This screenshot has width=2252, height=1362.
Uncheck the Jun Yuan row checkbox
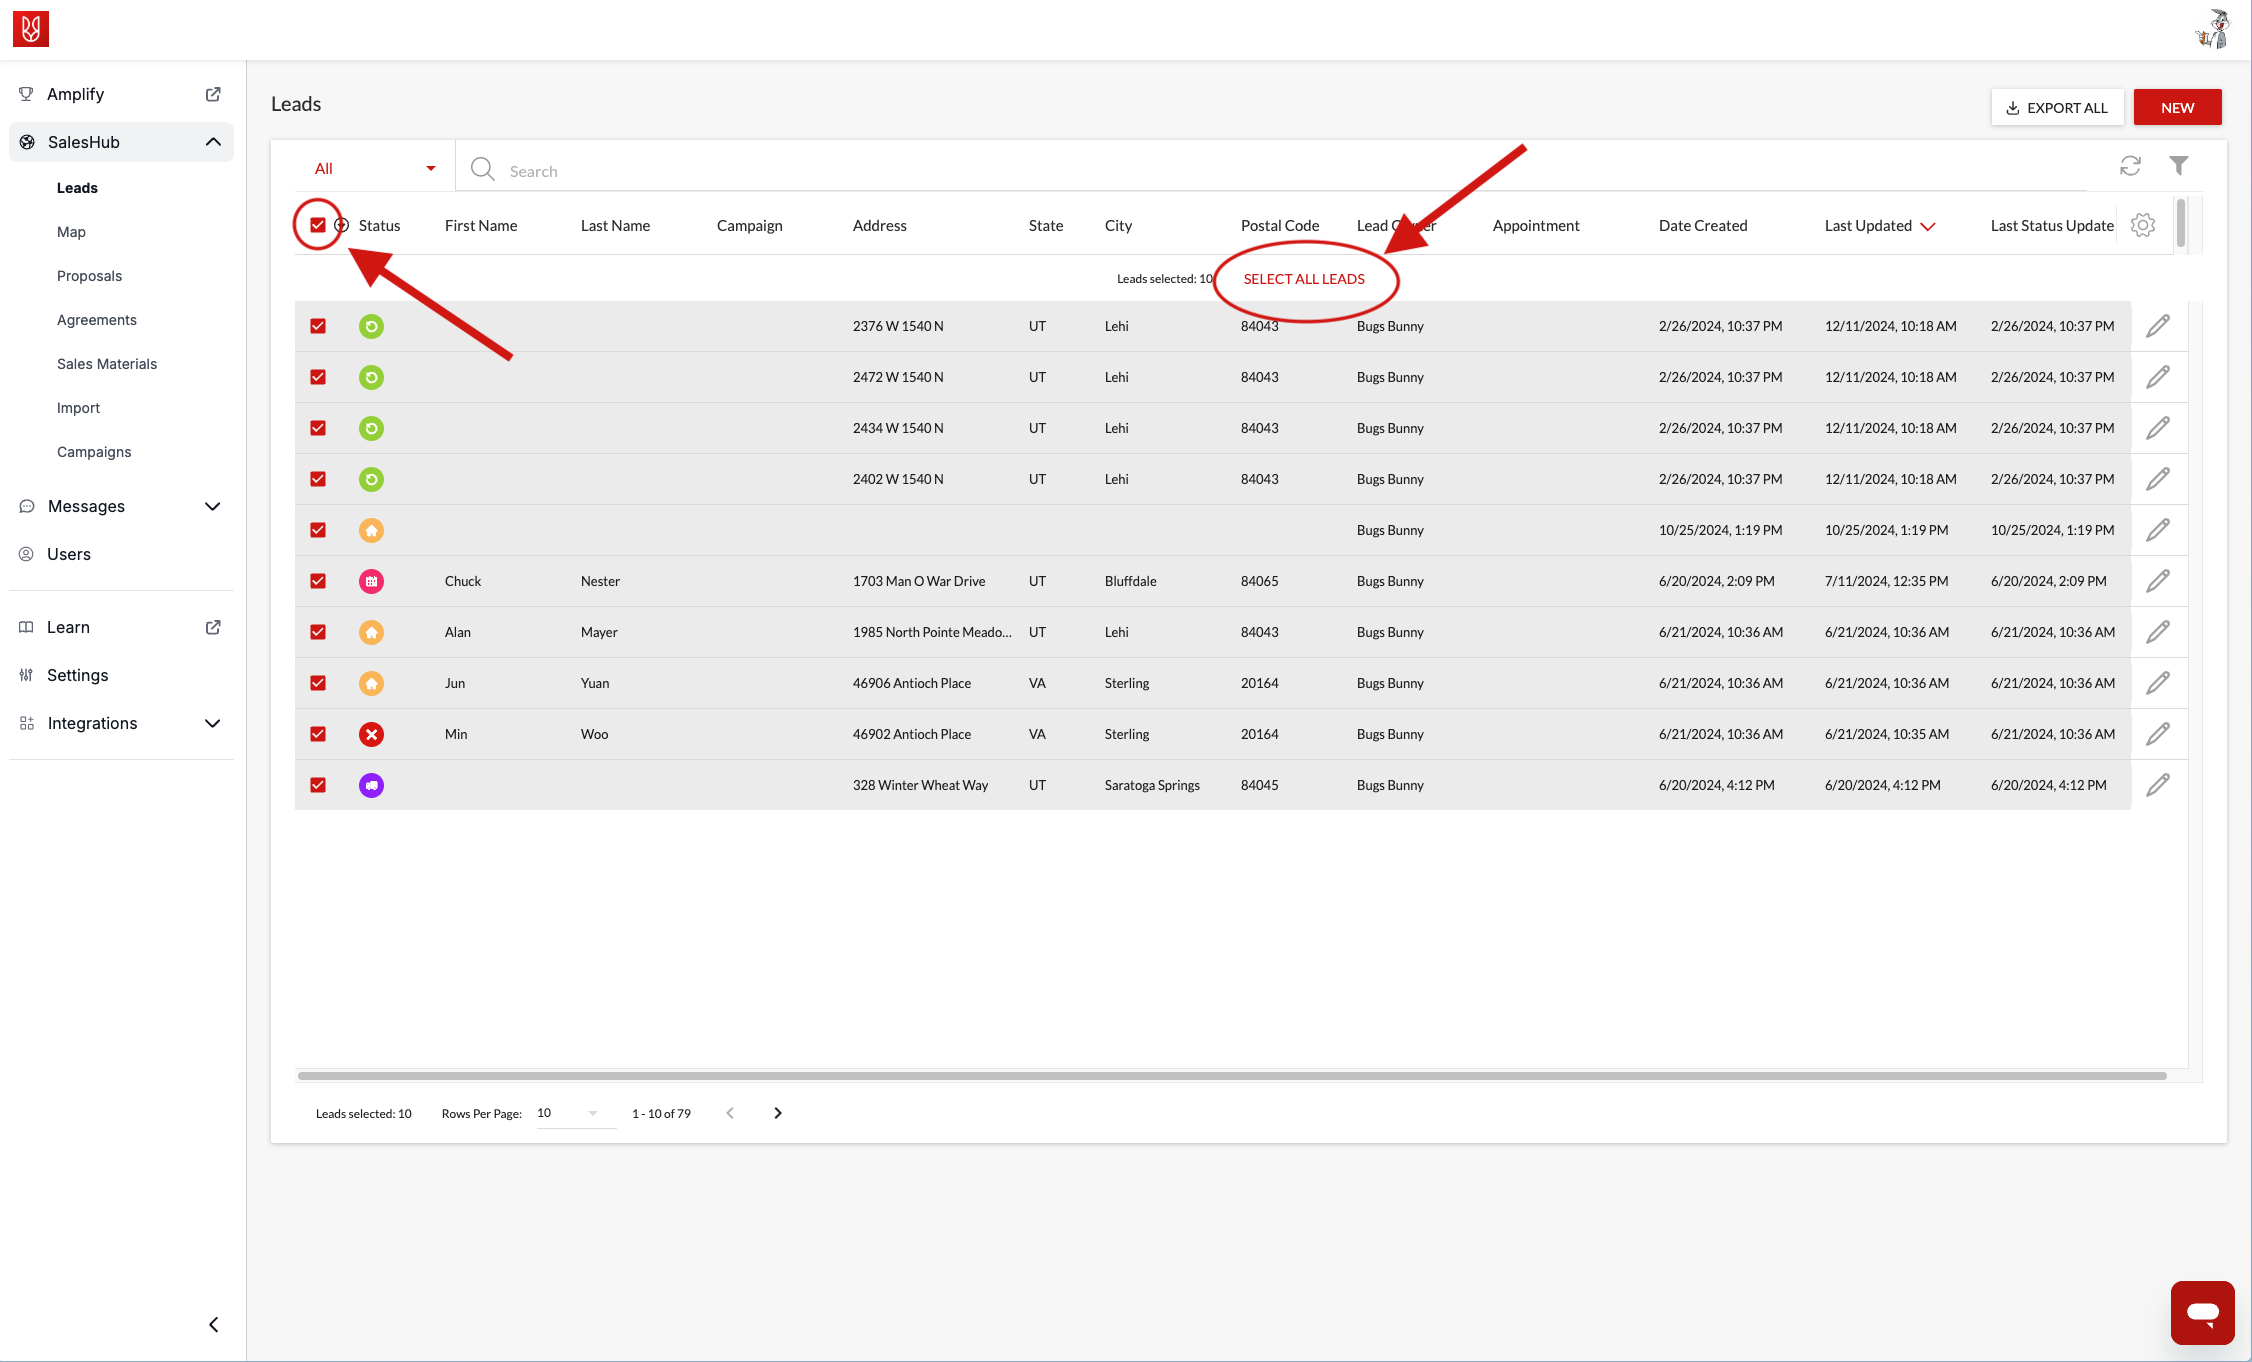click(318, 683)
